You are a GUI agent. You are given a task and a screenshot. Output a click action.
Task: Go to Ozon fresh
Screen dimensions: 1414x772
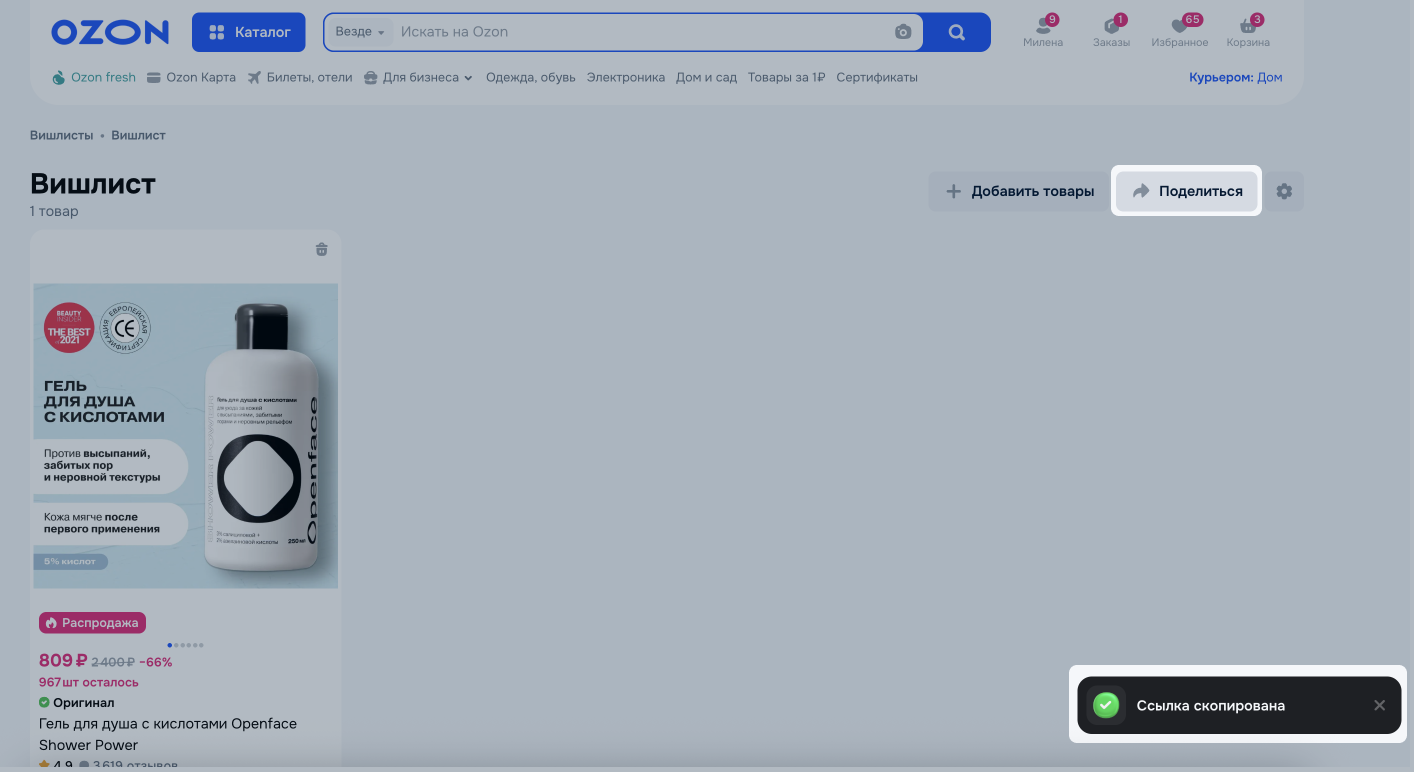click(x=94, y=77)
